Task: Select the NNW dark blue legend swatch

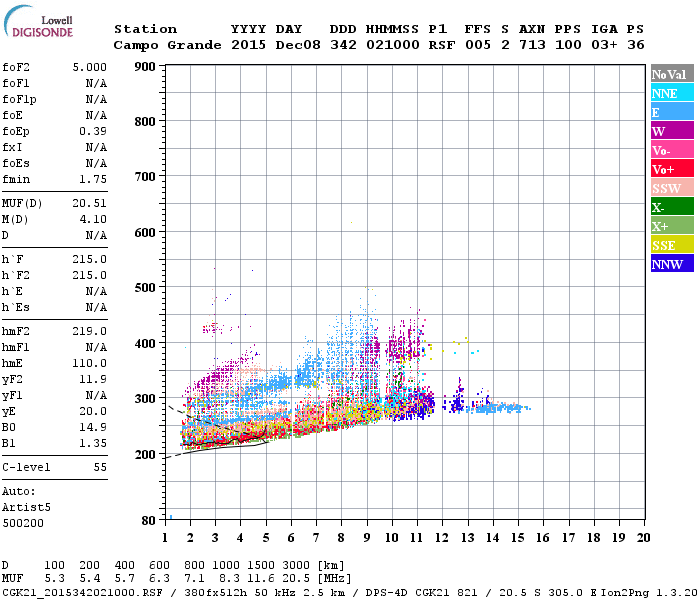Action: [672, 263]
